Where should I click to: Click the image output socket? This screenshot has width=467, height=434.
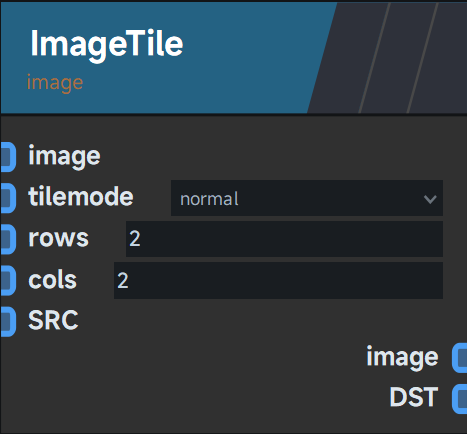(460, 358)
